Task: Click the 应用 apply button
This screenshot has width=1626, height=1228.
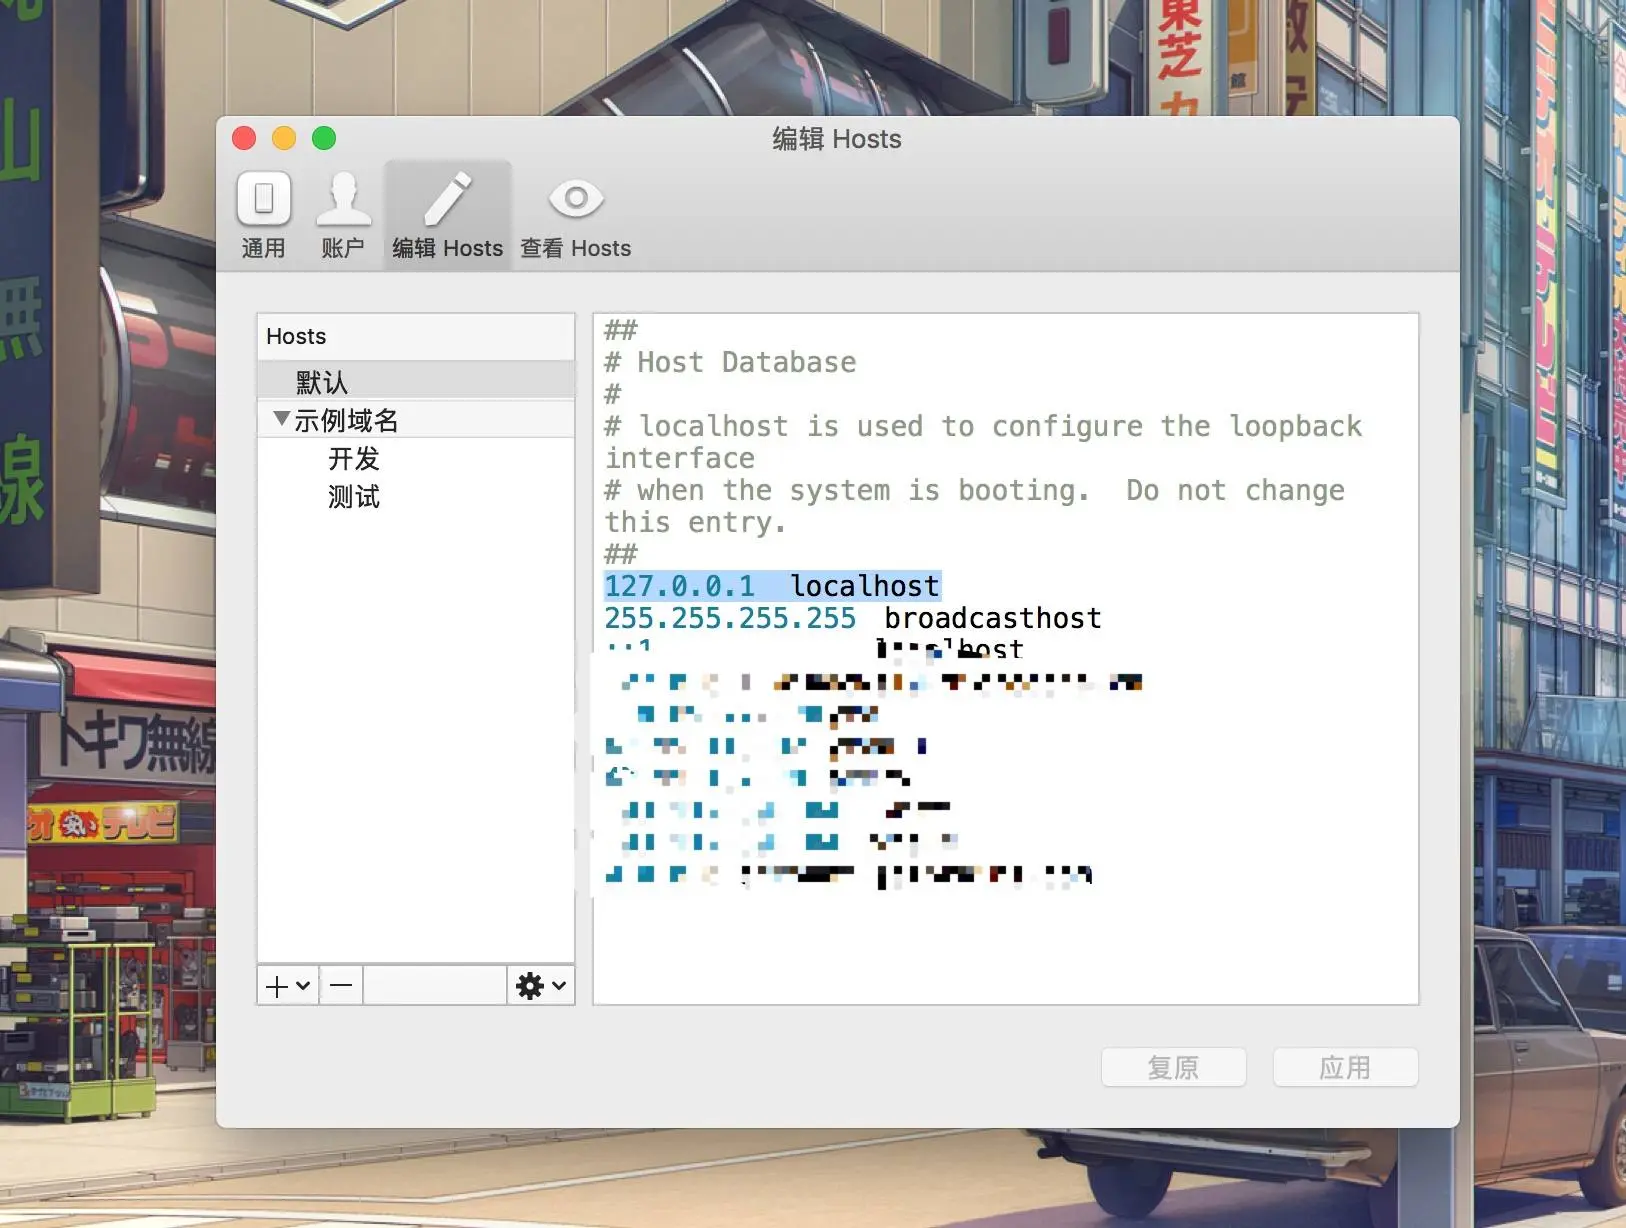Action: [1345, 1067]
